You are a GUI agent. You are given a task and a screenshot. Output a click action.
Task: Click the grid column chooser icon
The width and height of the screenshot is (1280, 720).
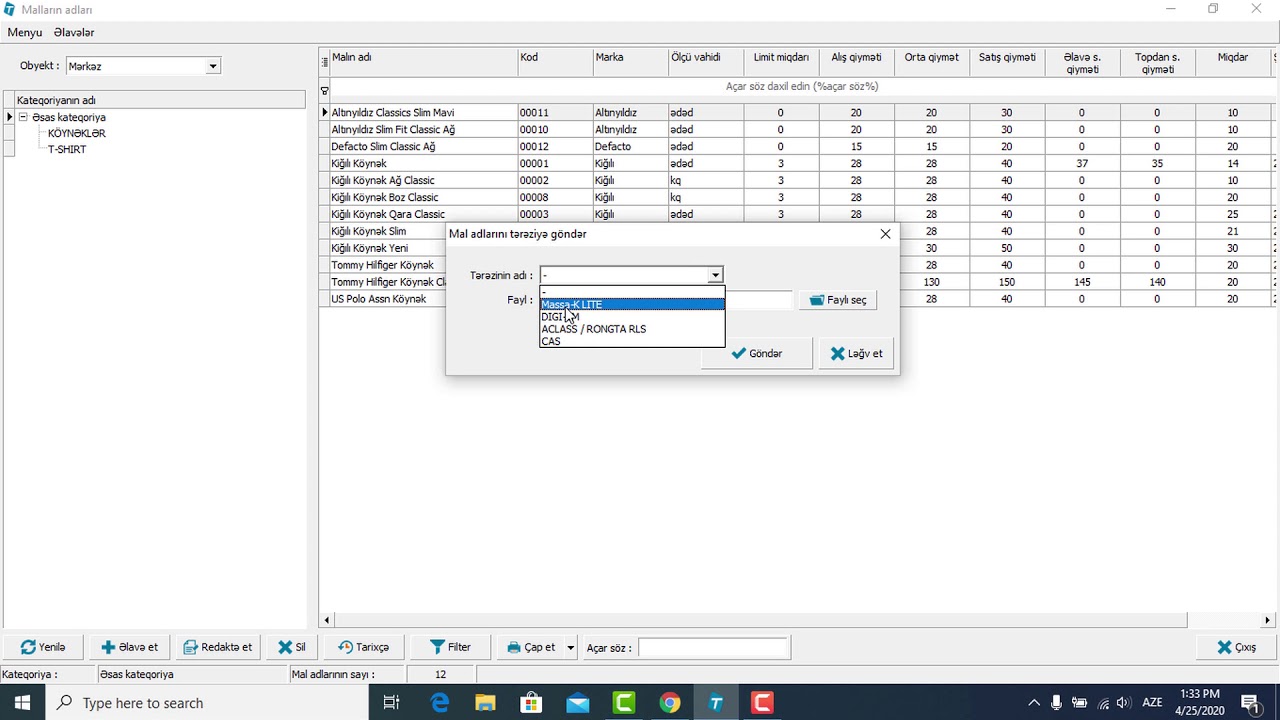click(324, 62)
